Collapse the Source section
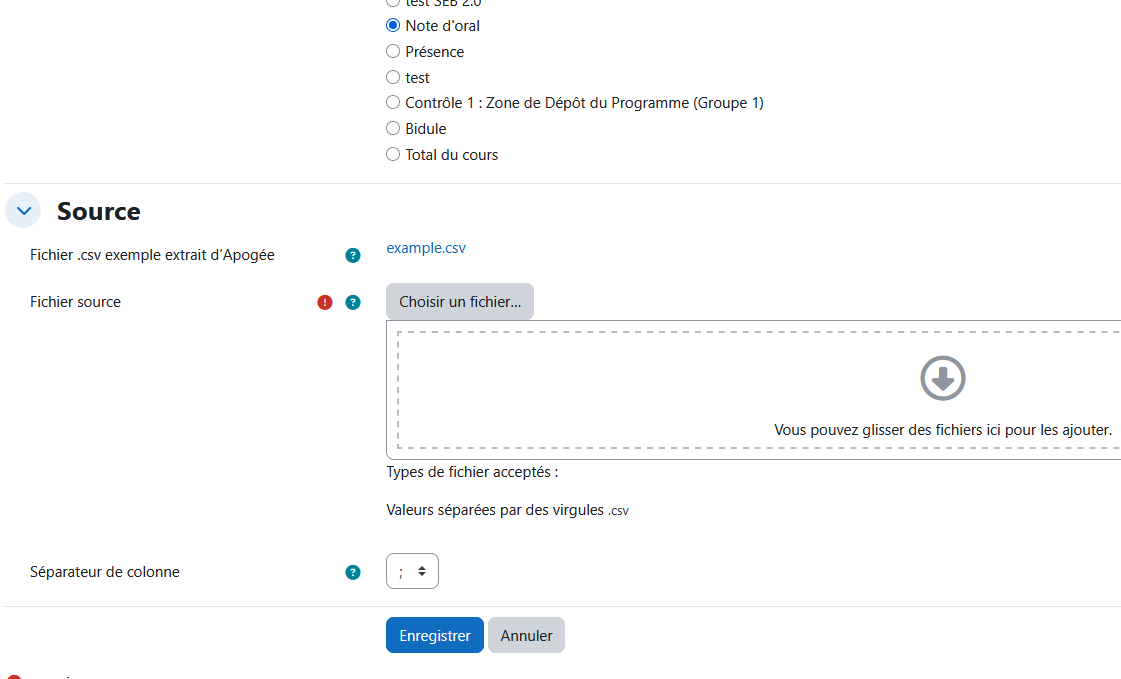This screenshot has width=1121, height=679. [x=22, y=210]
